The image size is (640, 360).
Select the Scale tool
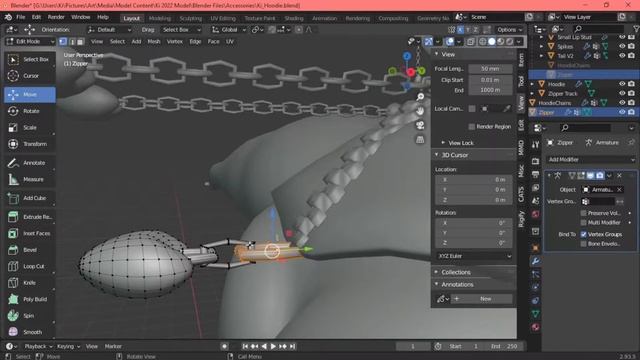pos(30,127)
